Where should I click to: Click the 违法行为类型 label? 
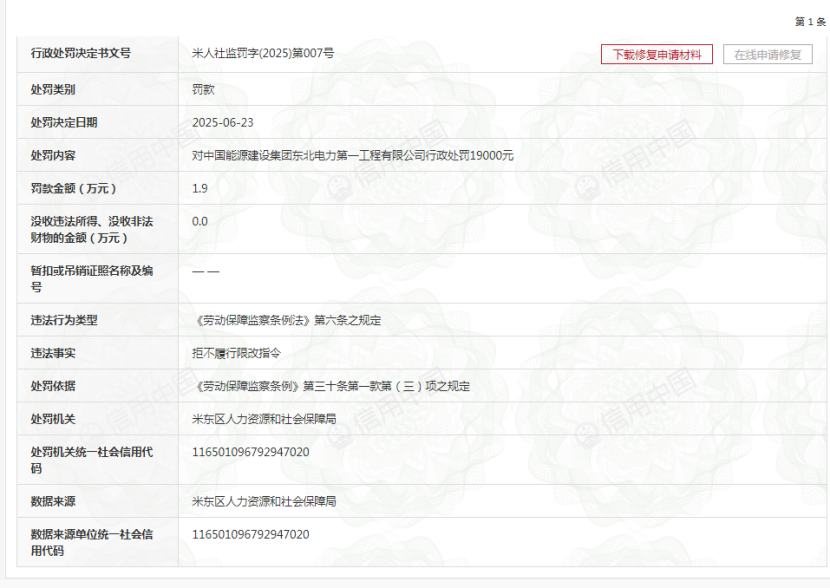64,320
